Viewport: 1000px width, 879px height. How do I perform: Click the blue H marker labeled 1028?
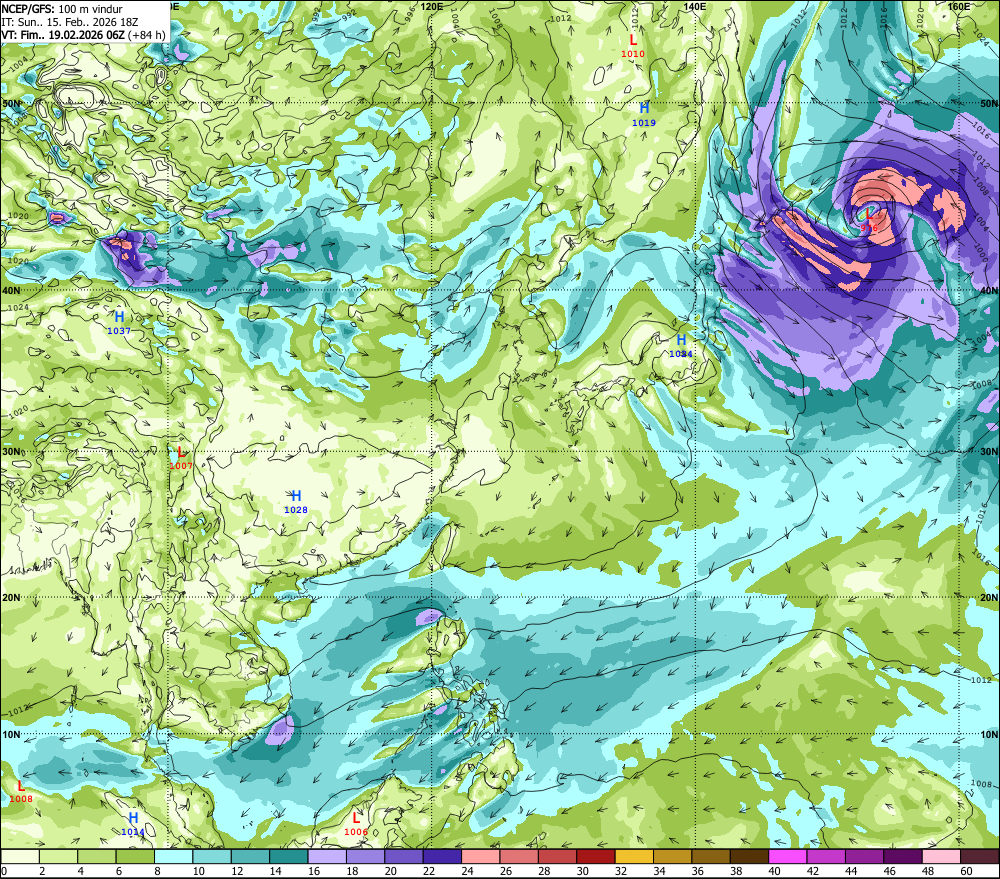click(296, 496)
